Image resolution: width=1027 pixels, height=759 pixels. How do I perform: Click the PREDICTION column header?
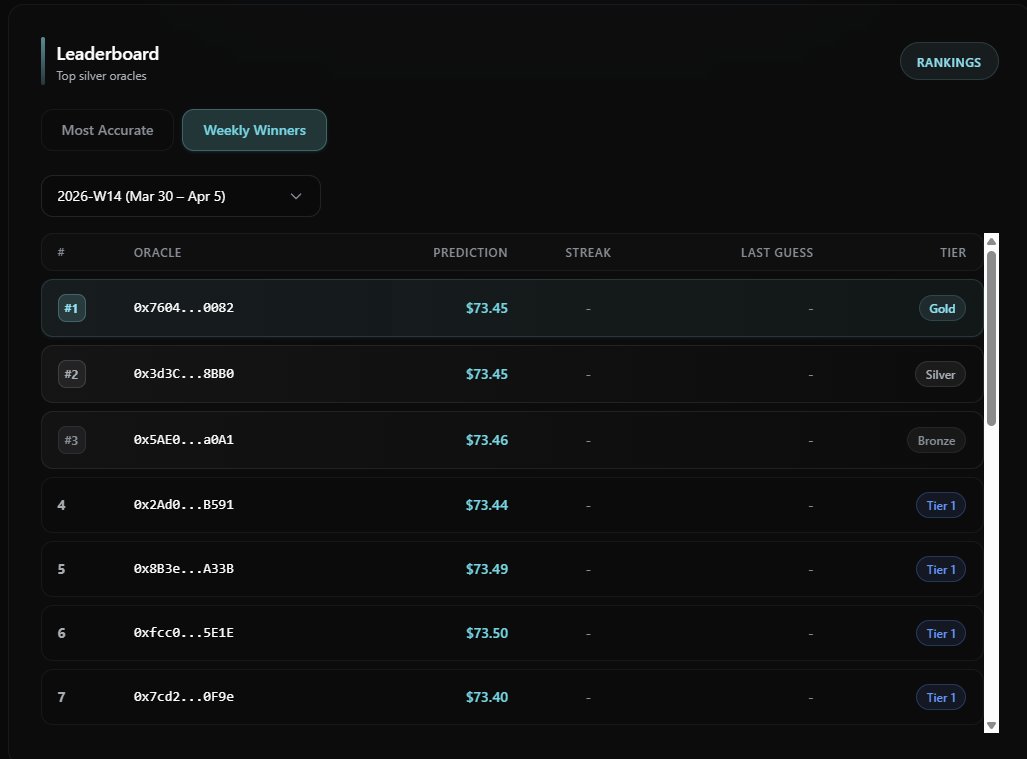click(470, 253)
